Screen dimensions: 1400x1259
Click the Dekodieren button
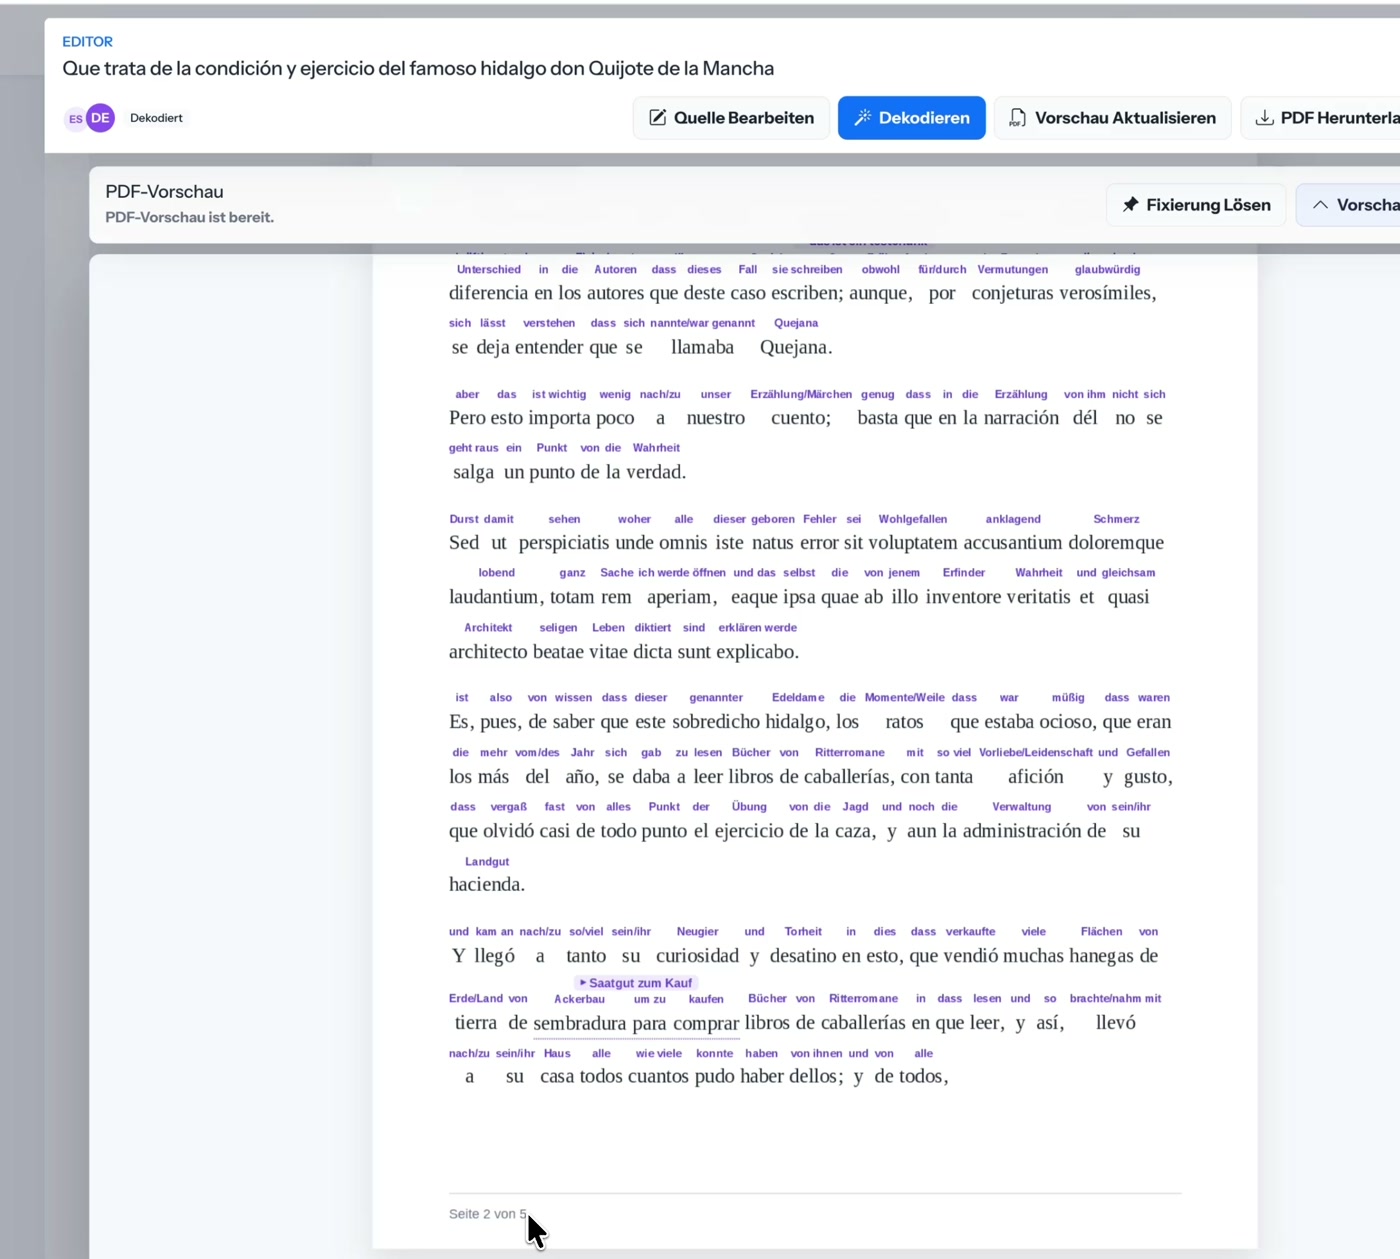(x=911, y=118)
